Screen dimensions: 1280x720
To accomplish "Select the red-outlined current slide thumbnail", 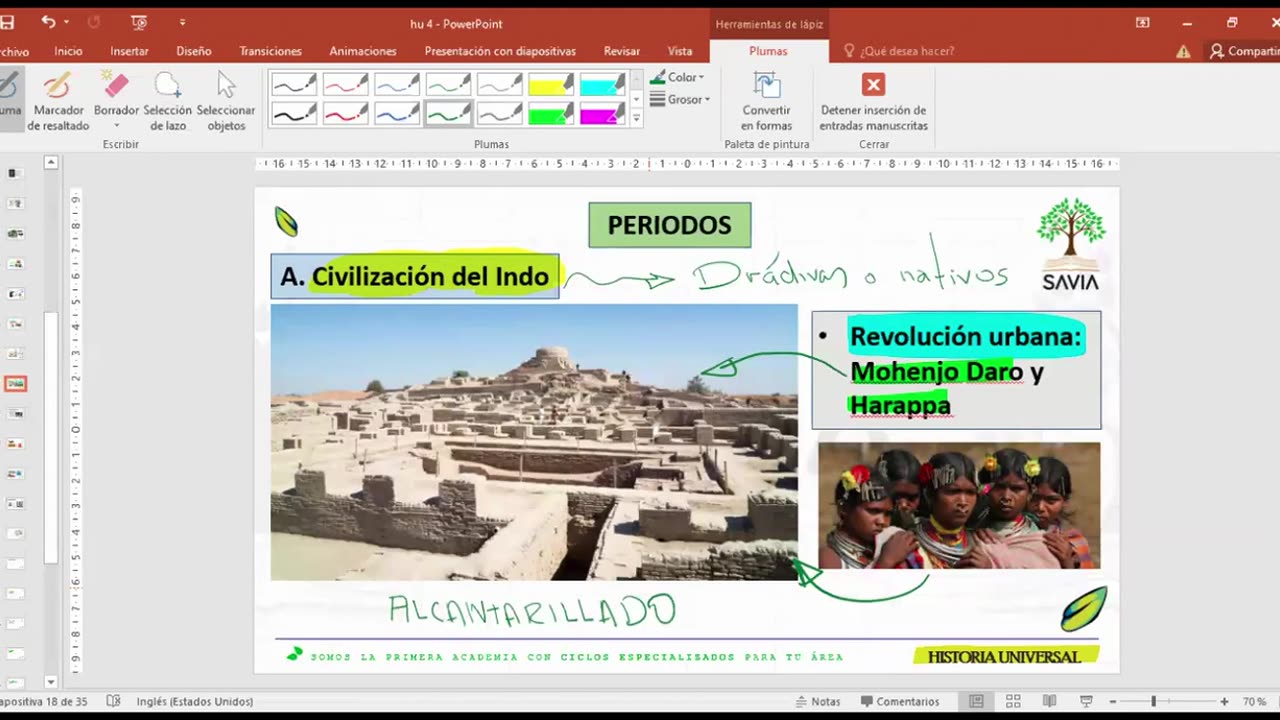I will click(x=15, y=383).
